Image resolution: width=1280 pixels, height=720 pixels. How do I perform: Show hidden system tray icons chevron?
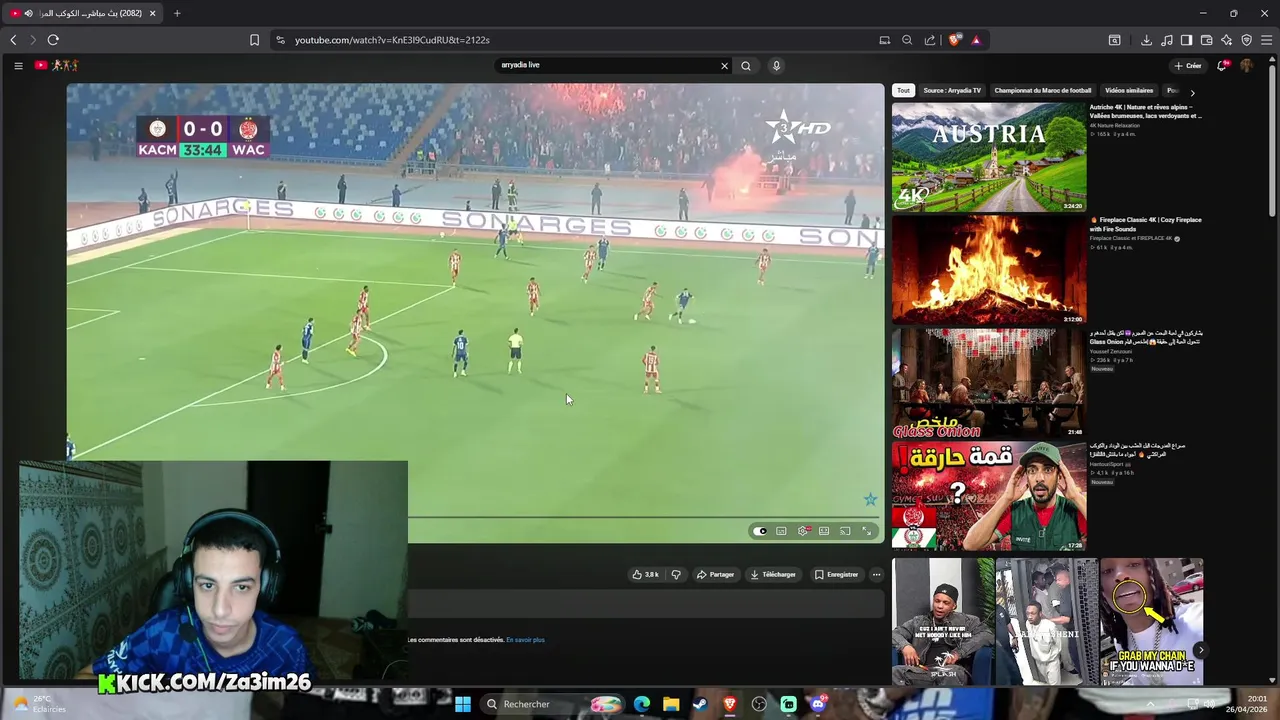click(1150, 704)
